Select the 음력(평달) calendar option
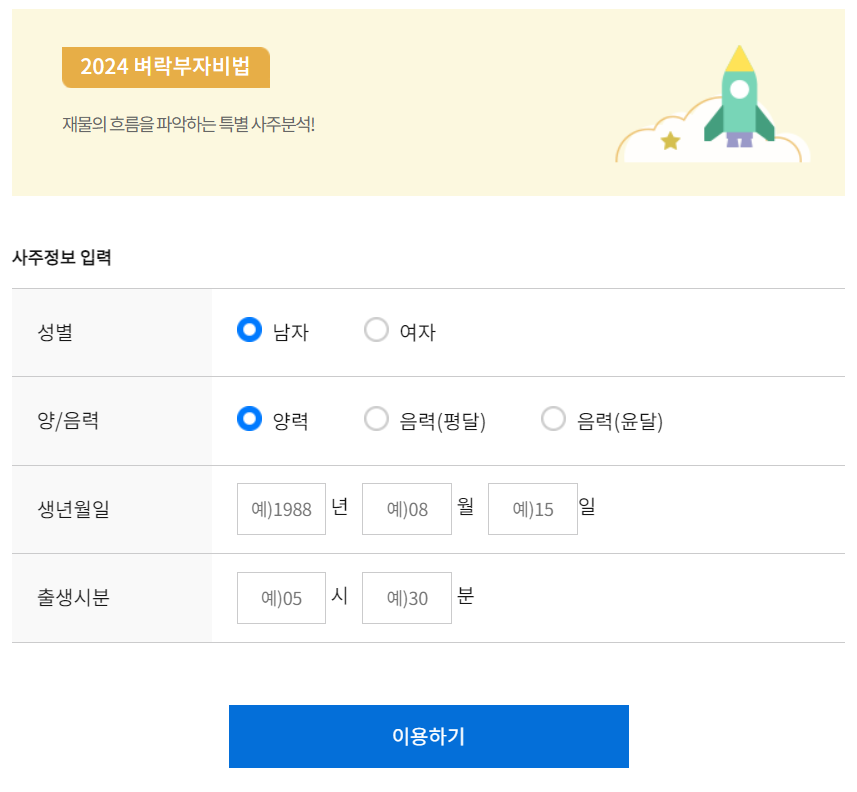 coord(376,419)
